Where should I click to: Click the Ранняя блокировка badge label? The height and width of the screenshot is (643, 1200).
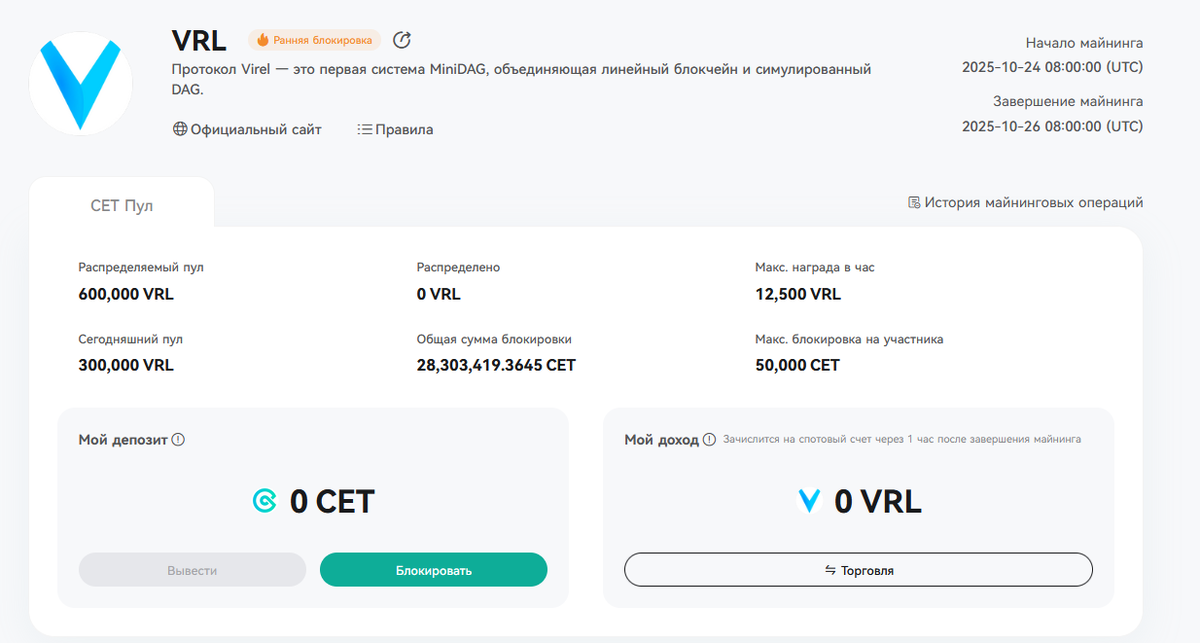pos(322,40)
